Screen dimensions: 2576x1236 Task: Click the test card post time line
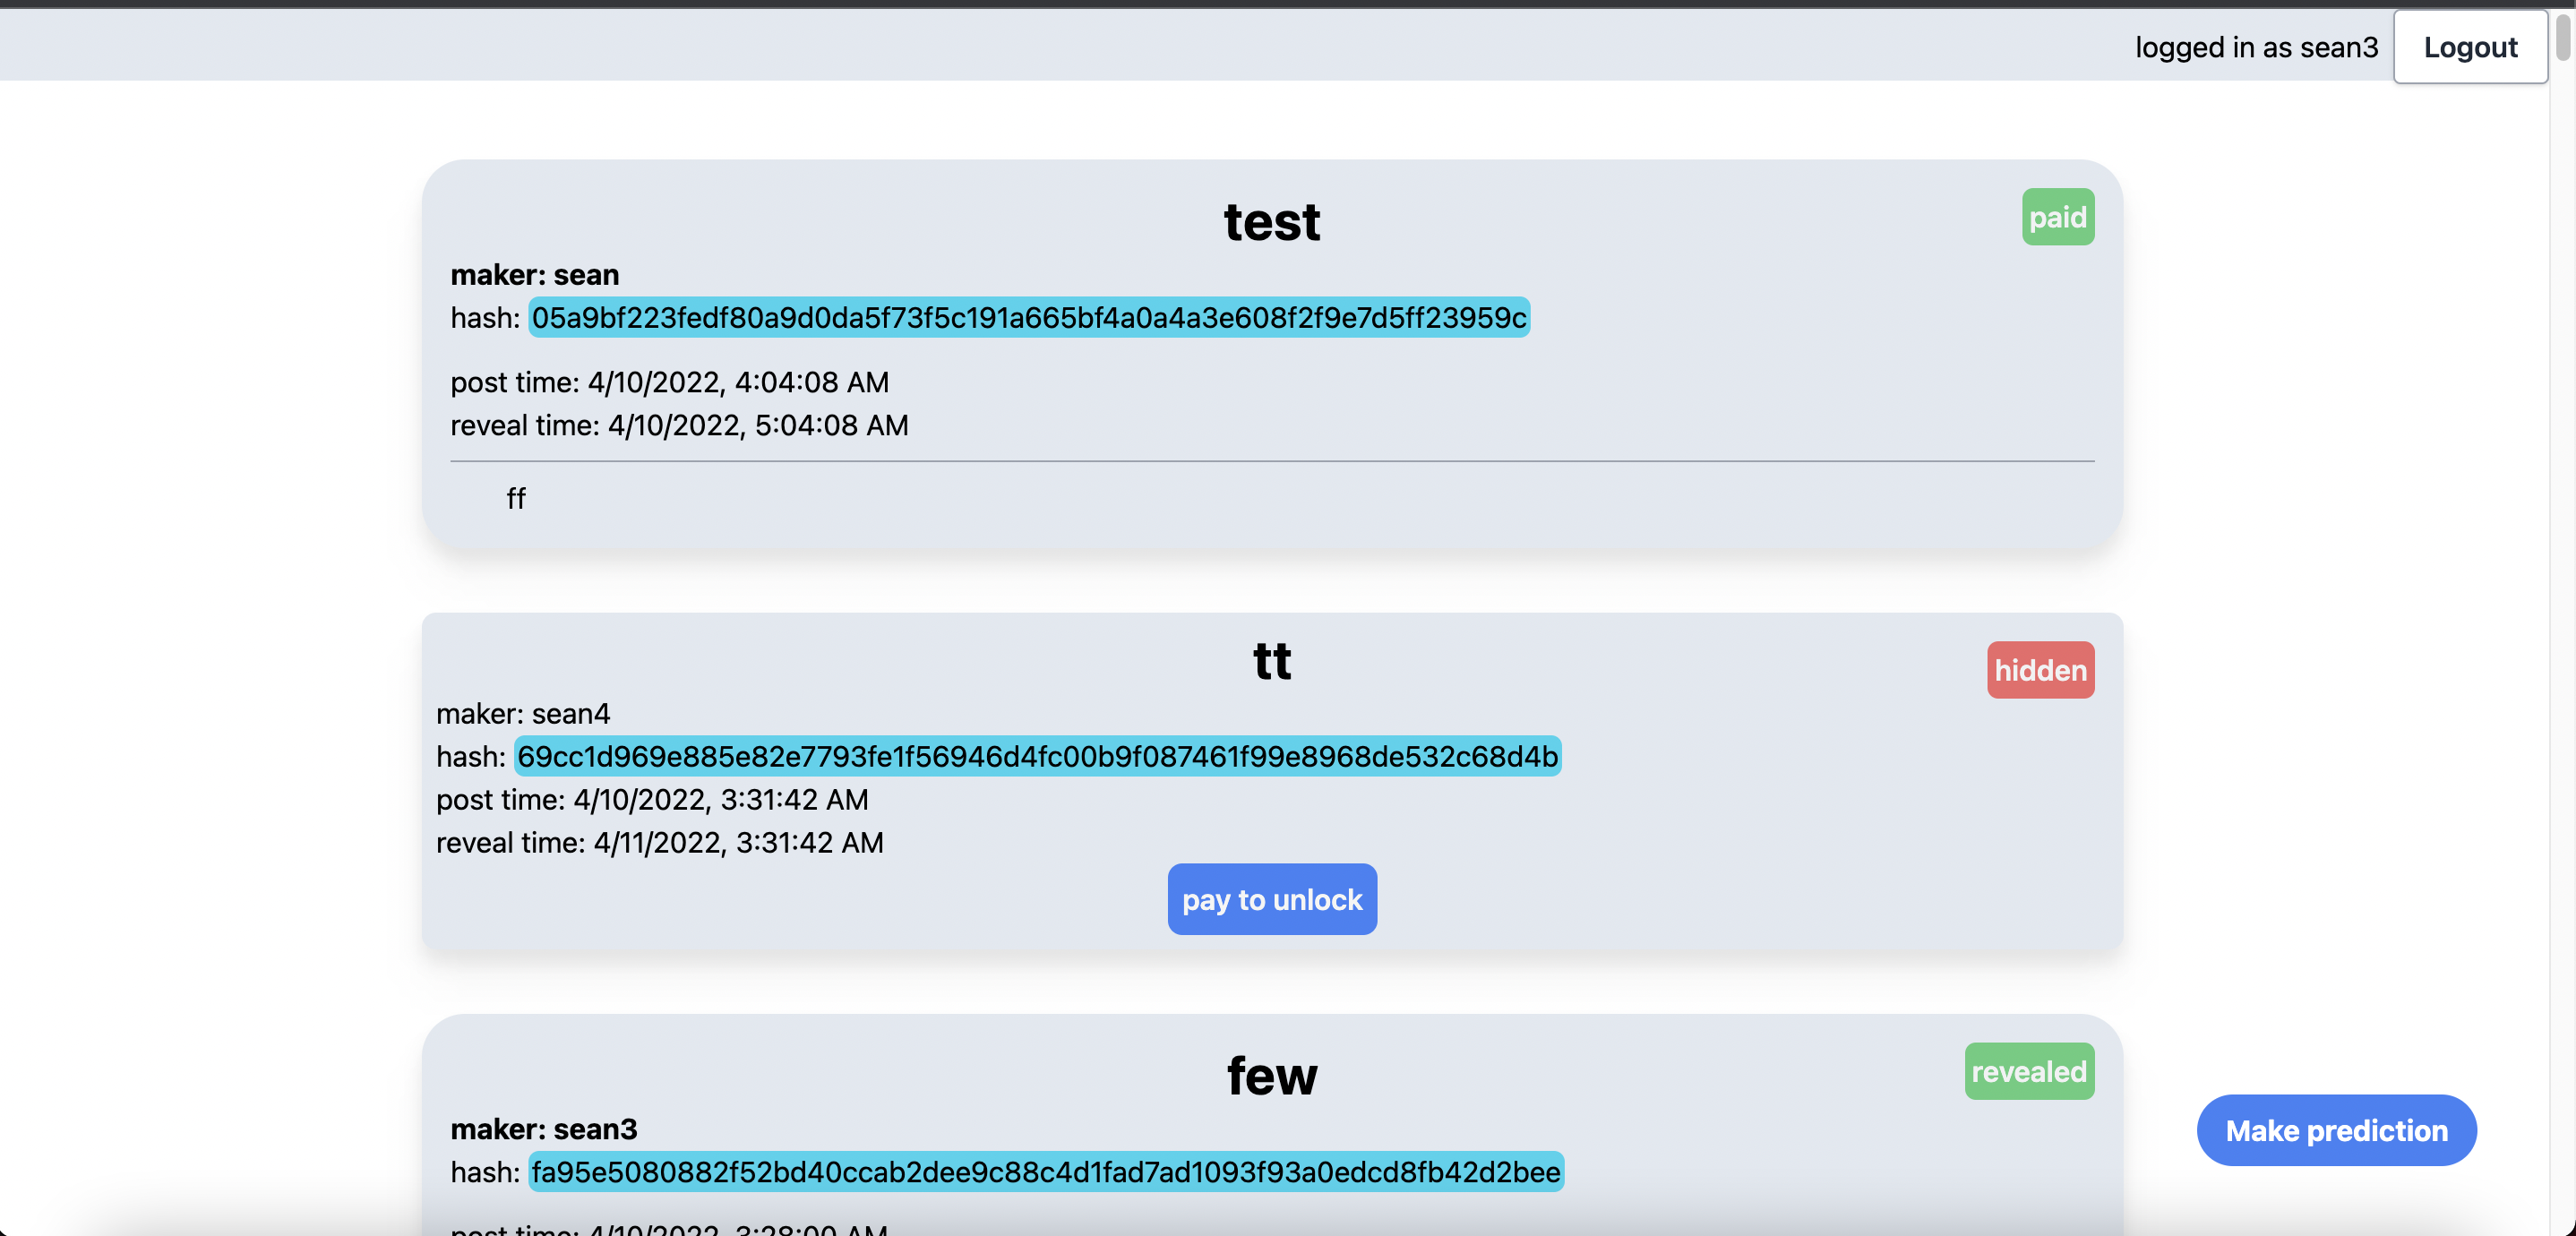click(669, 382)
